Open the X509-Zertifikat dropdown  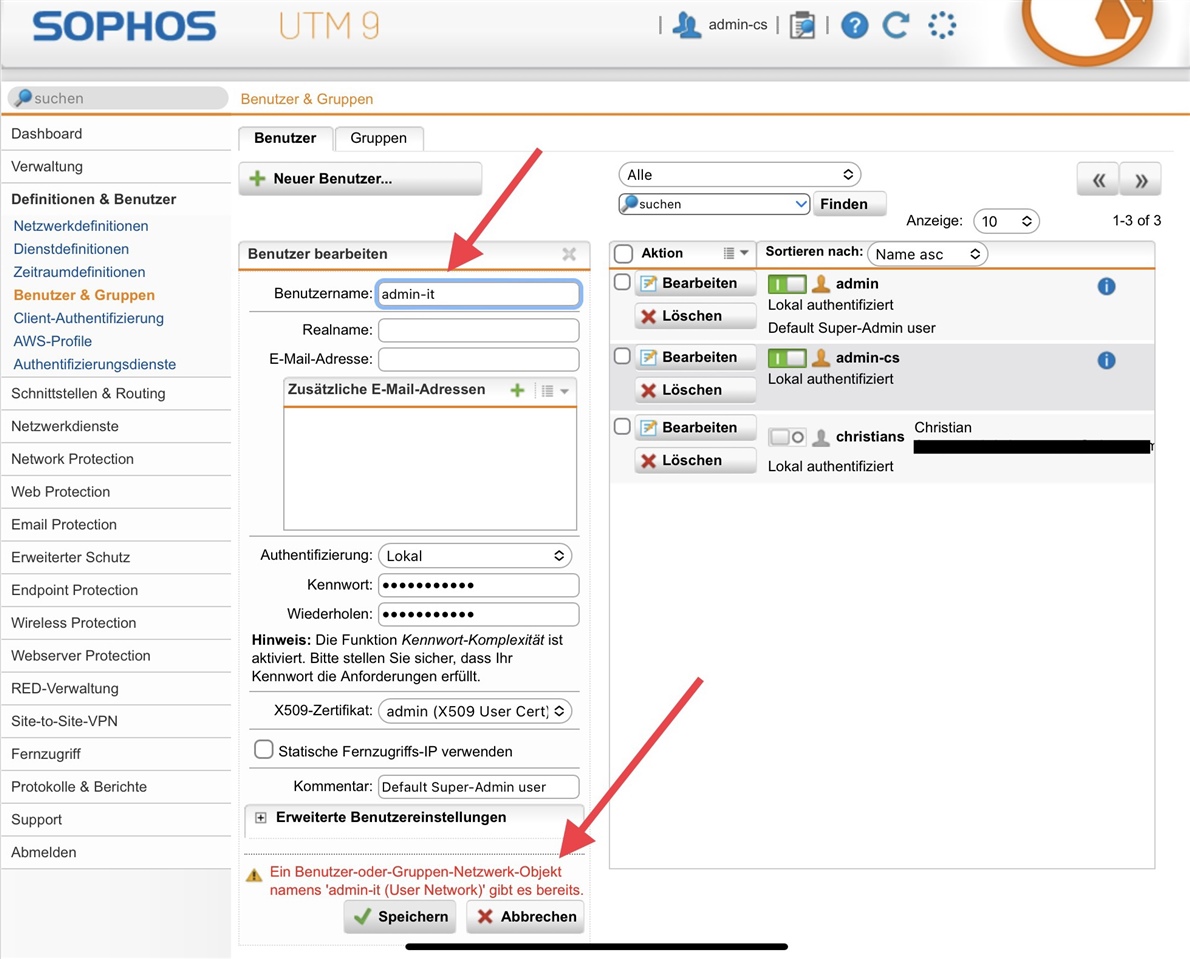pos(474,711)
